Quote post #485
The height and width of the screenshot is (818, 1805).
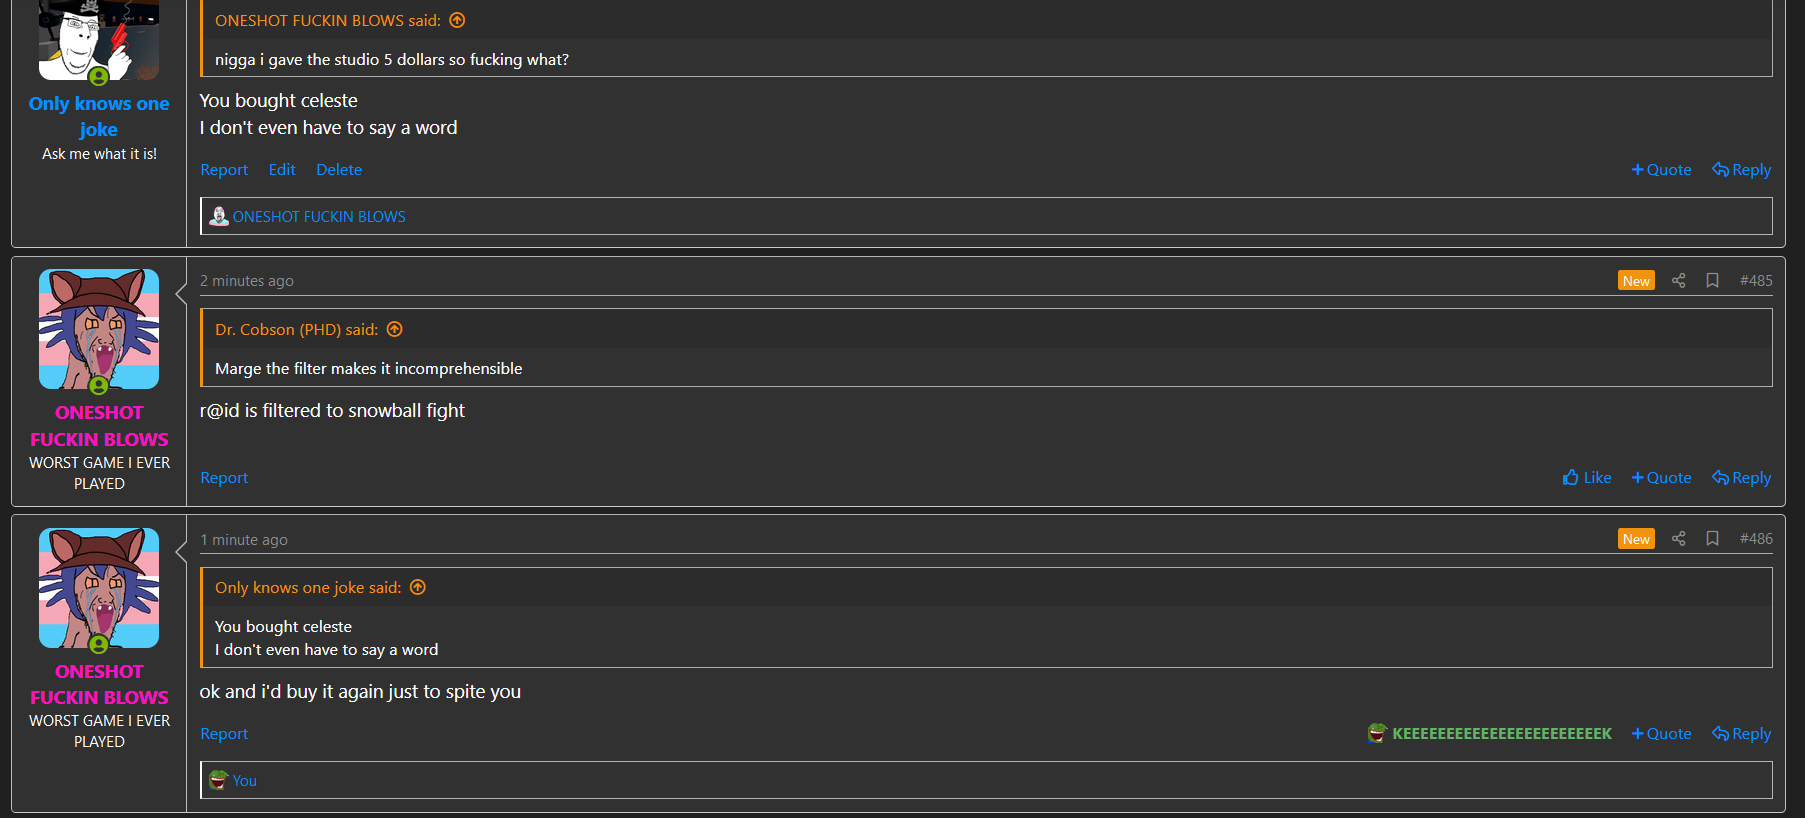point(1662,477)
